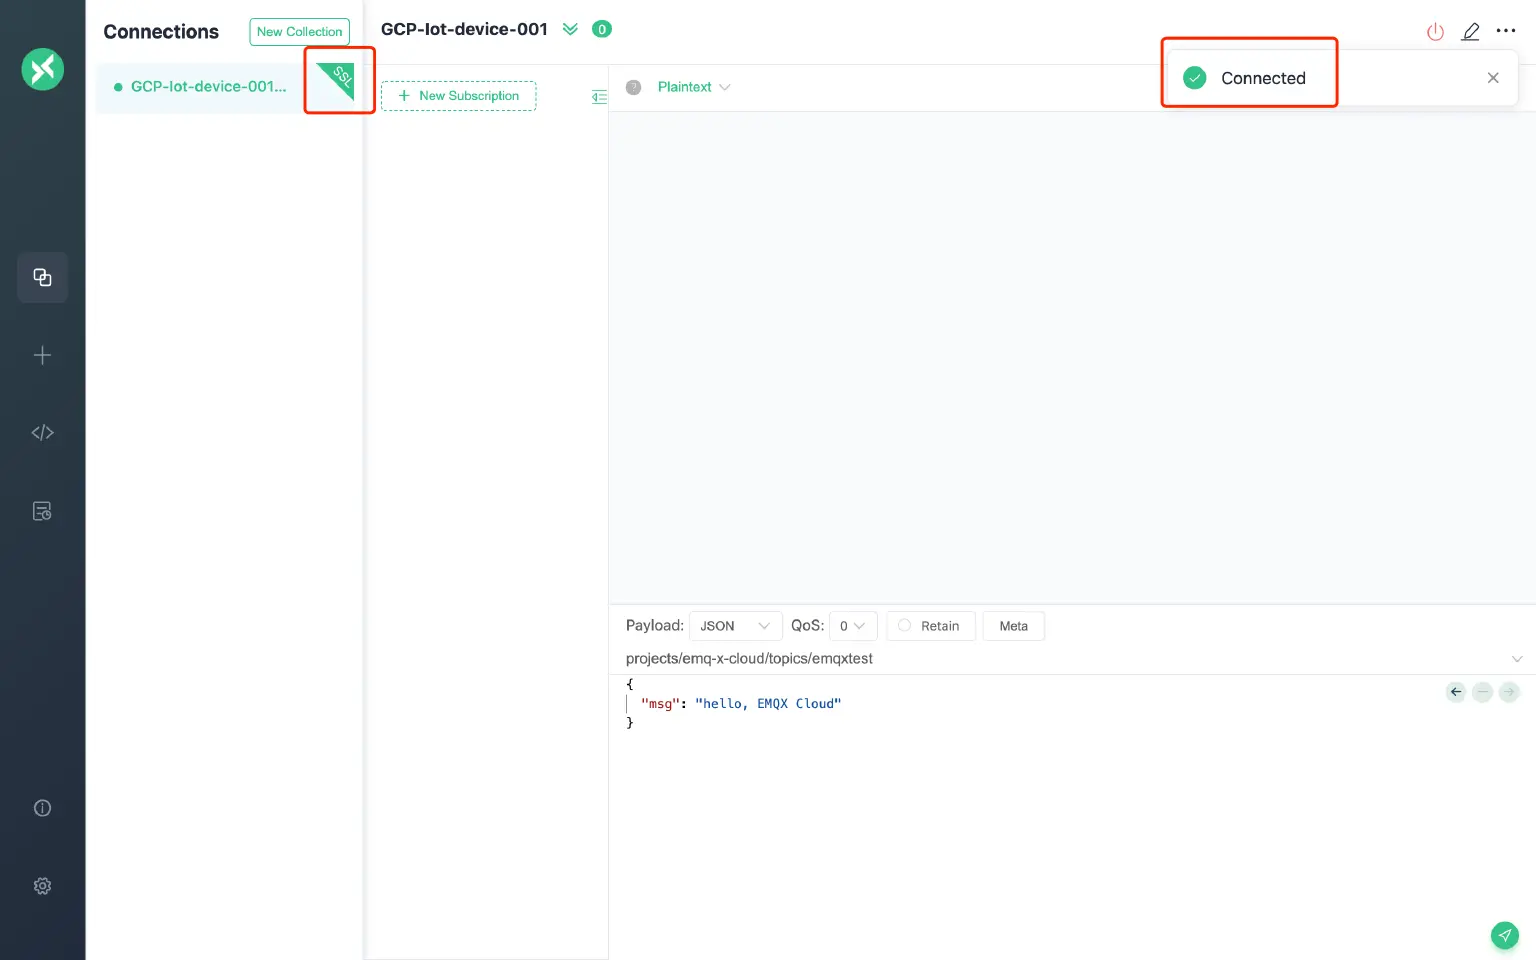
Task: Open the Connections page in sidebar
Action: pos(42,277)
